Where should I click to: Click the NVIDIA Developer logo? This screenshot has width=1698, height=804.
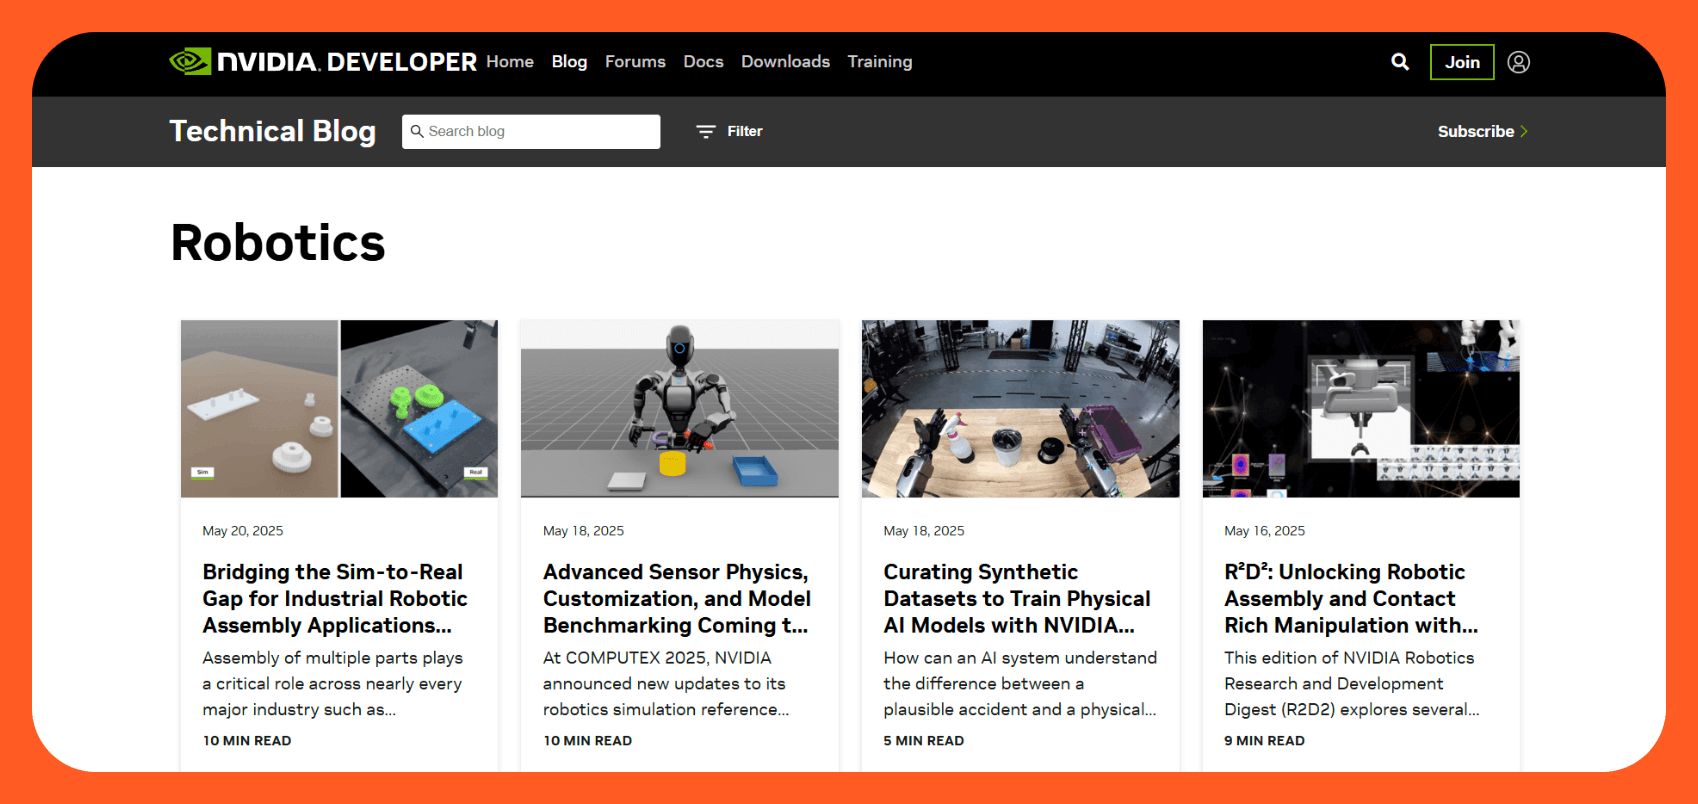pyautogui.click(x=323, y=62)
